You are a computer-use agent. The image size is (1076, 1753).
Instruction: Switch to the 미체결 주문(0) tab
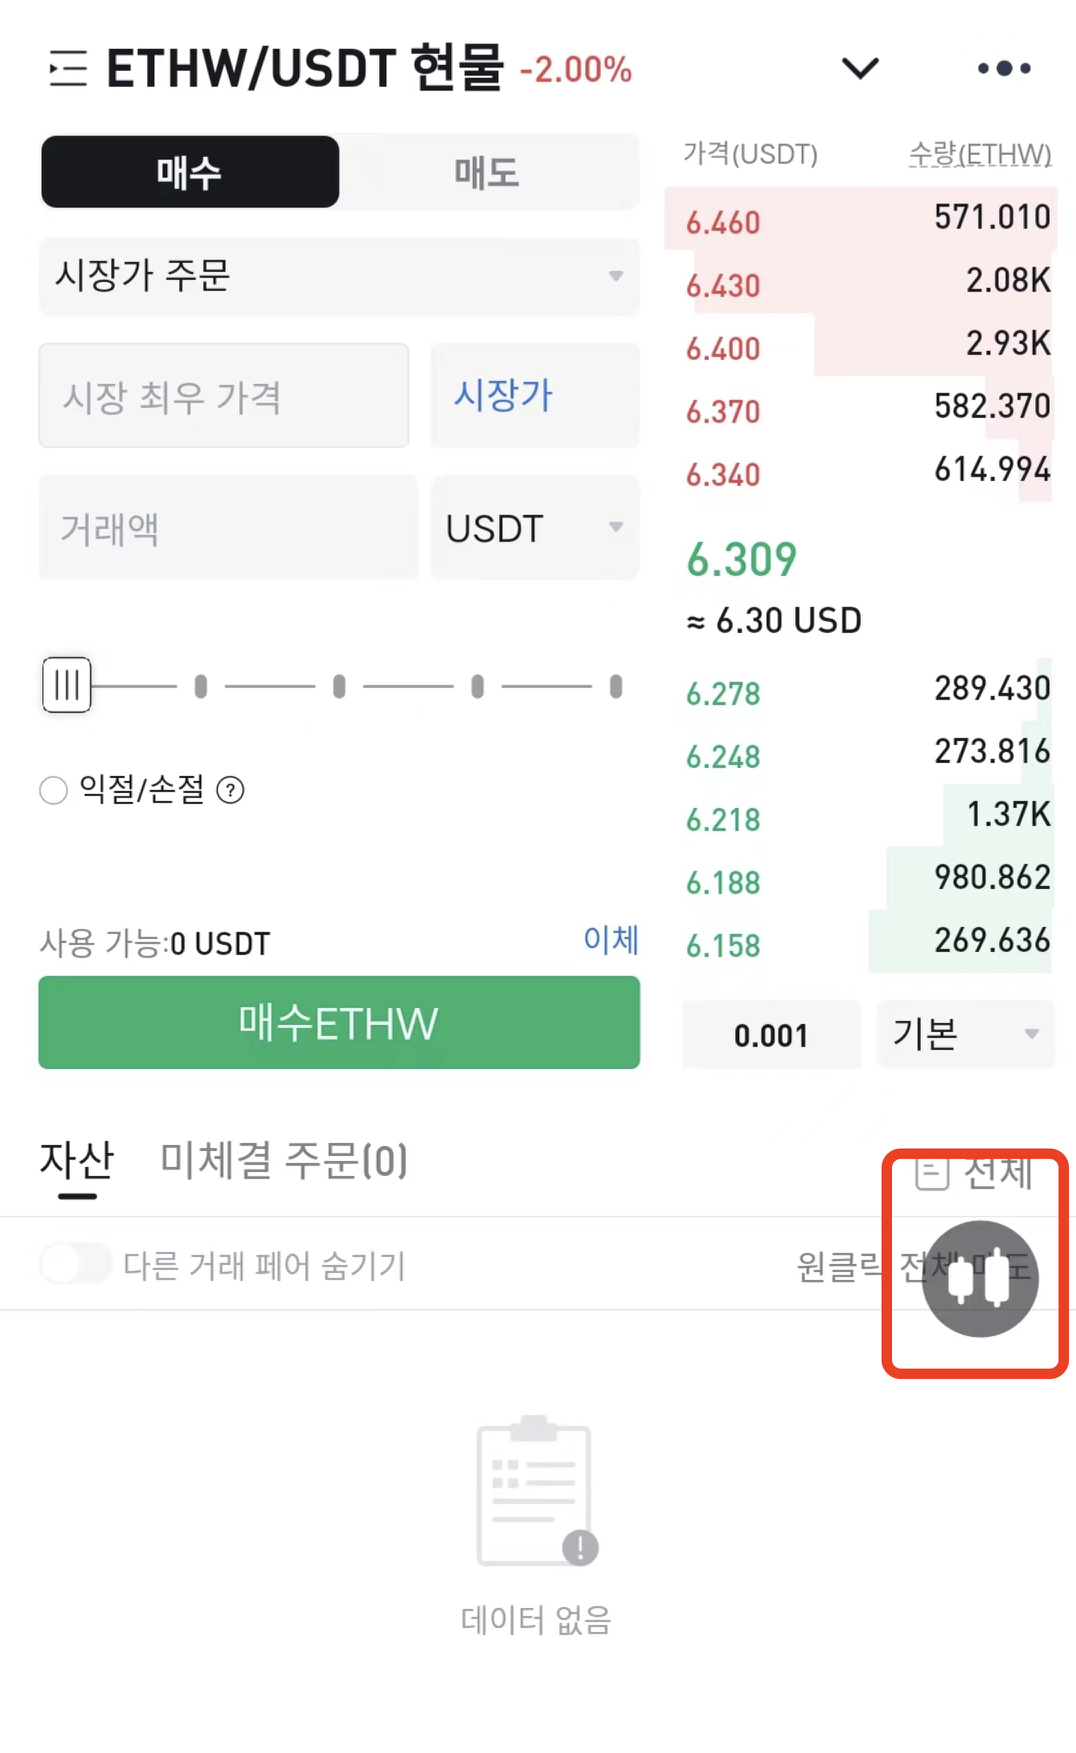(284, 1160)
